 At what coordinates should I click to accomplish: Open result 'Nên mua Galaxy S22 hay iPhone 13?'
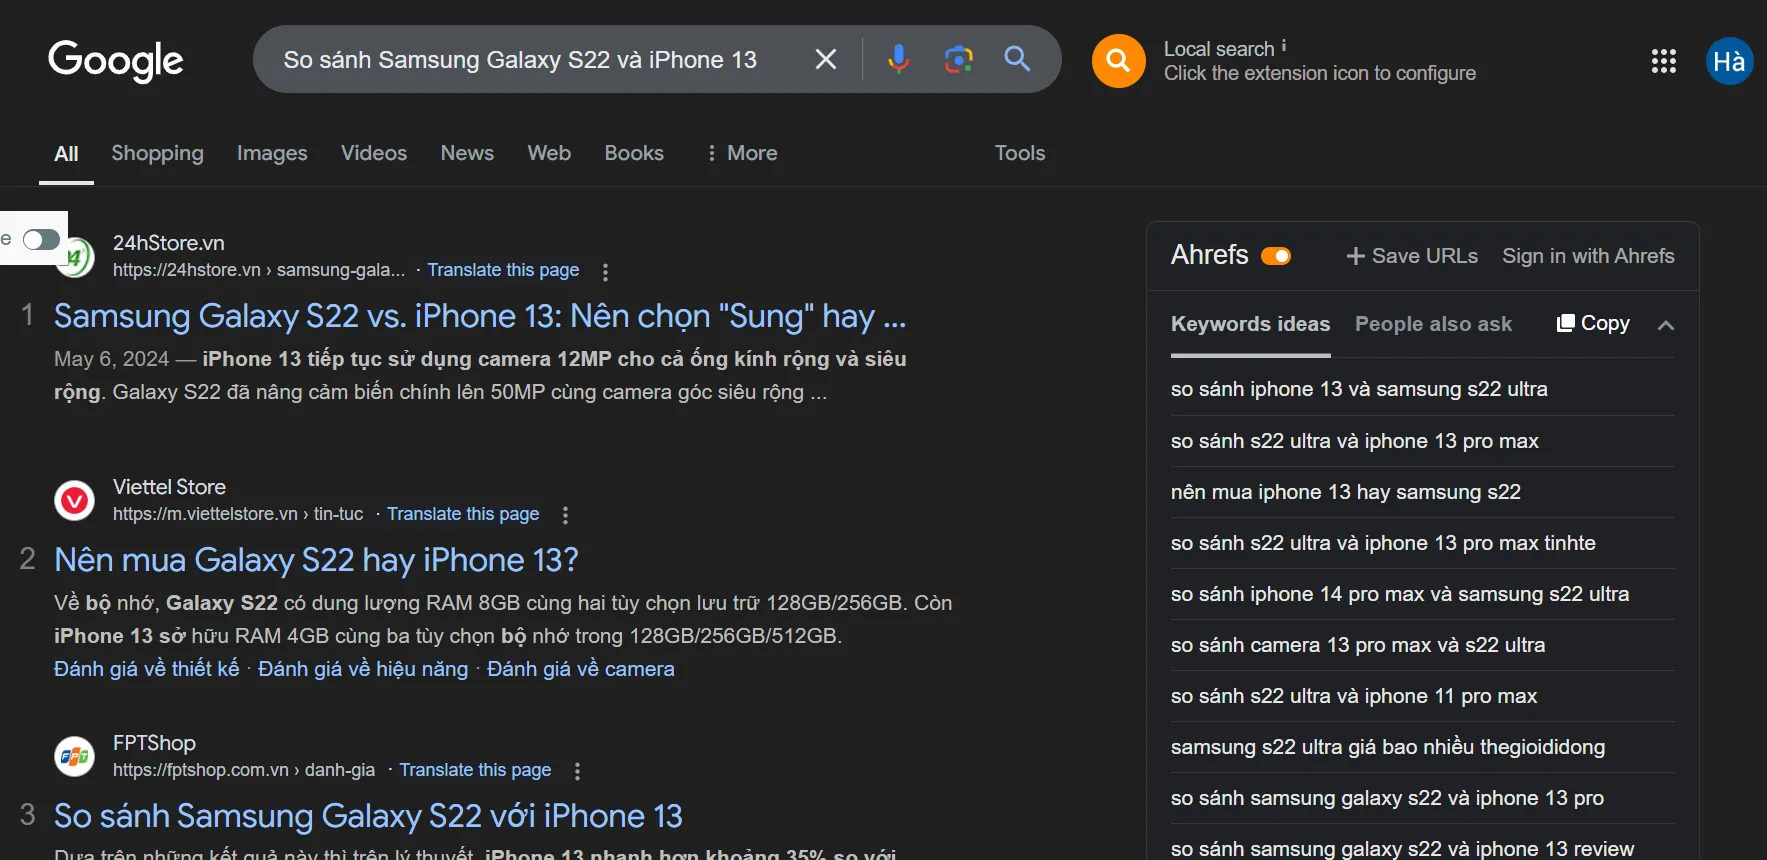(x=316, y=560)
